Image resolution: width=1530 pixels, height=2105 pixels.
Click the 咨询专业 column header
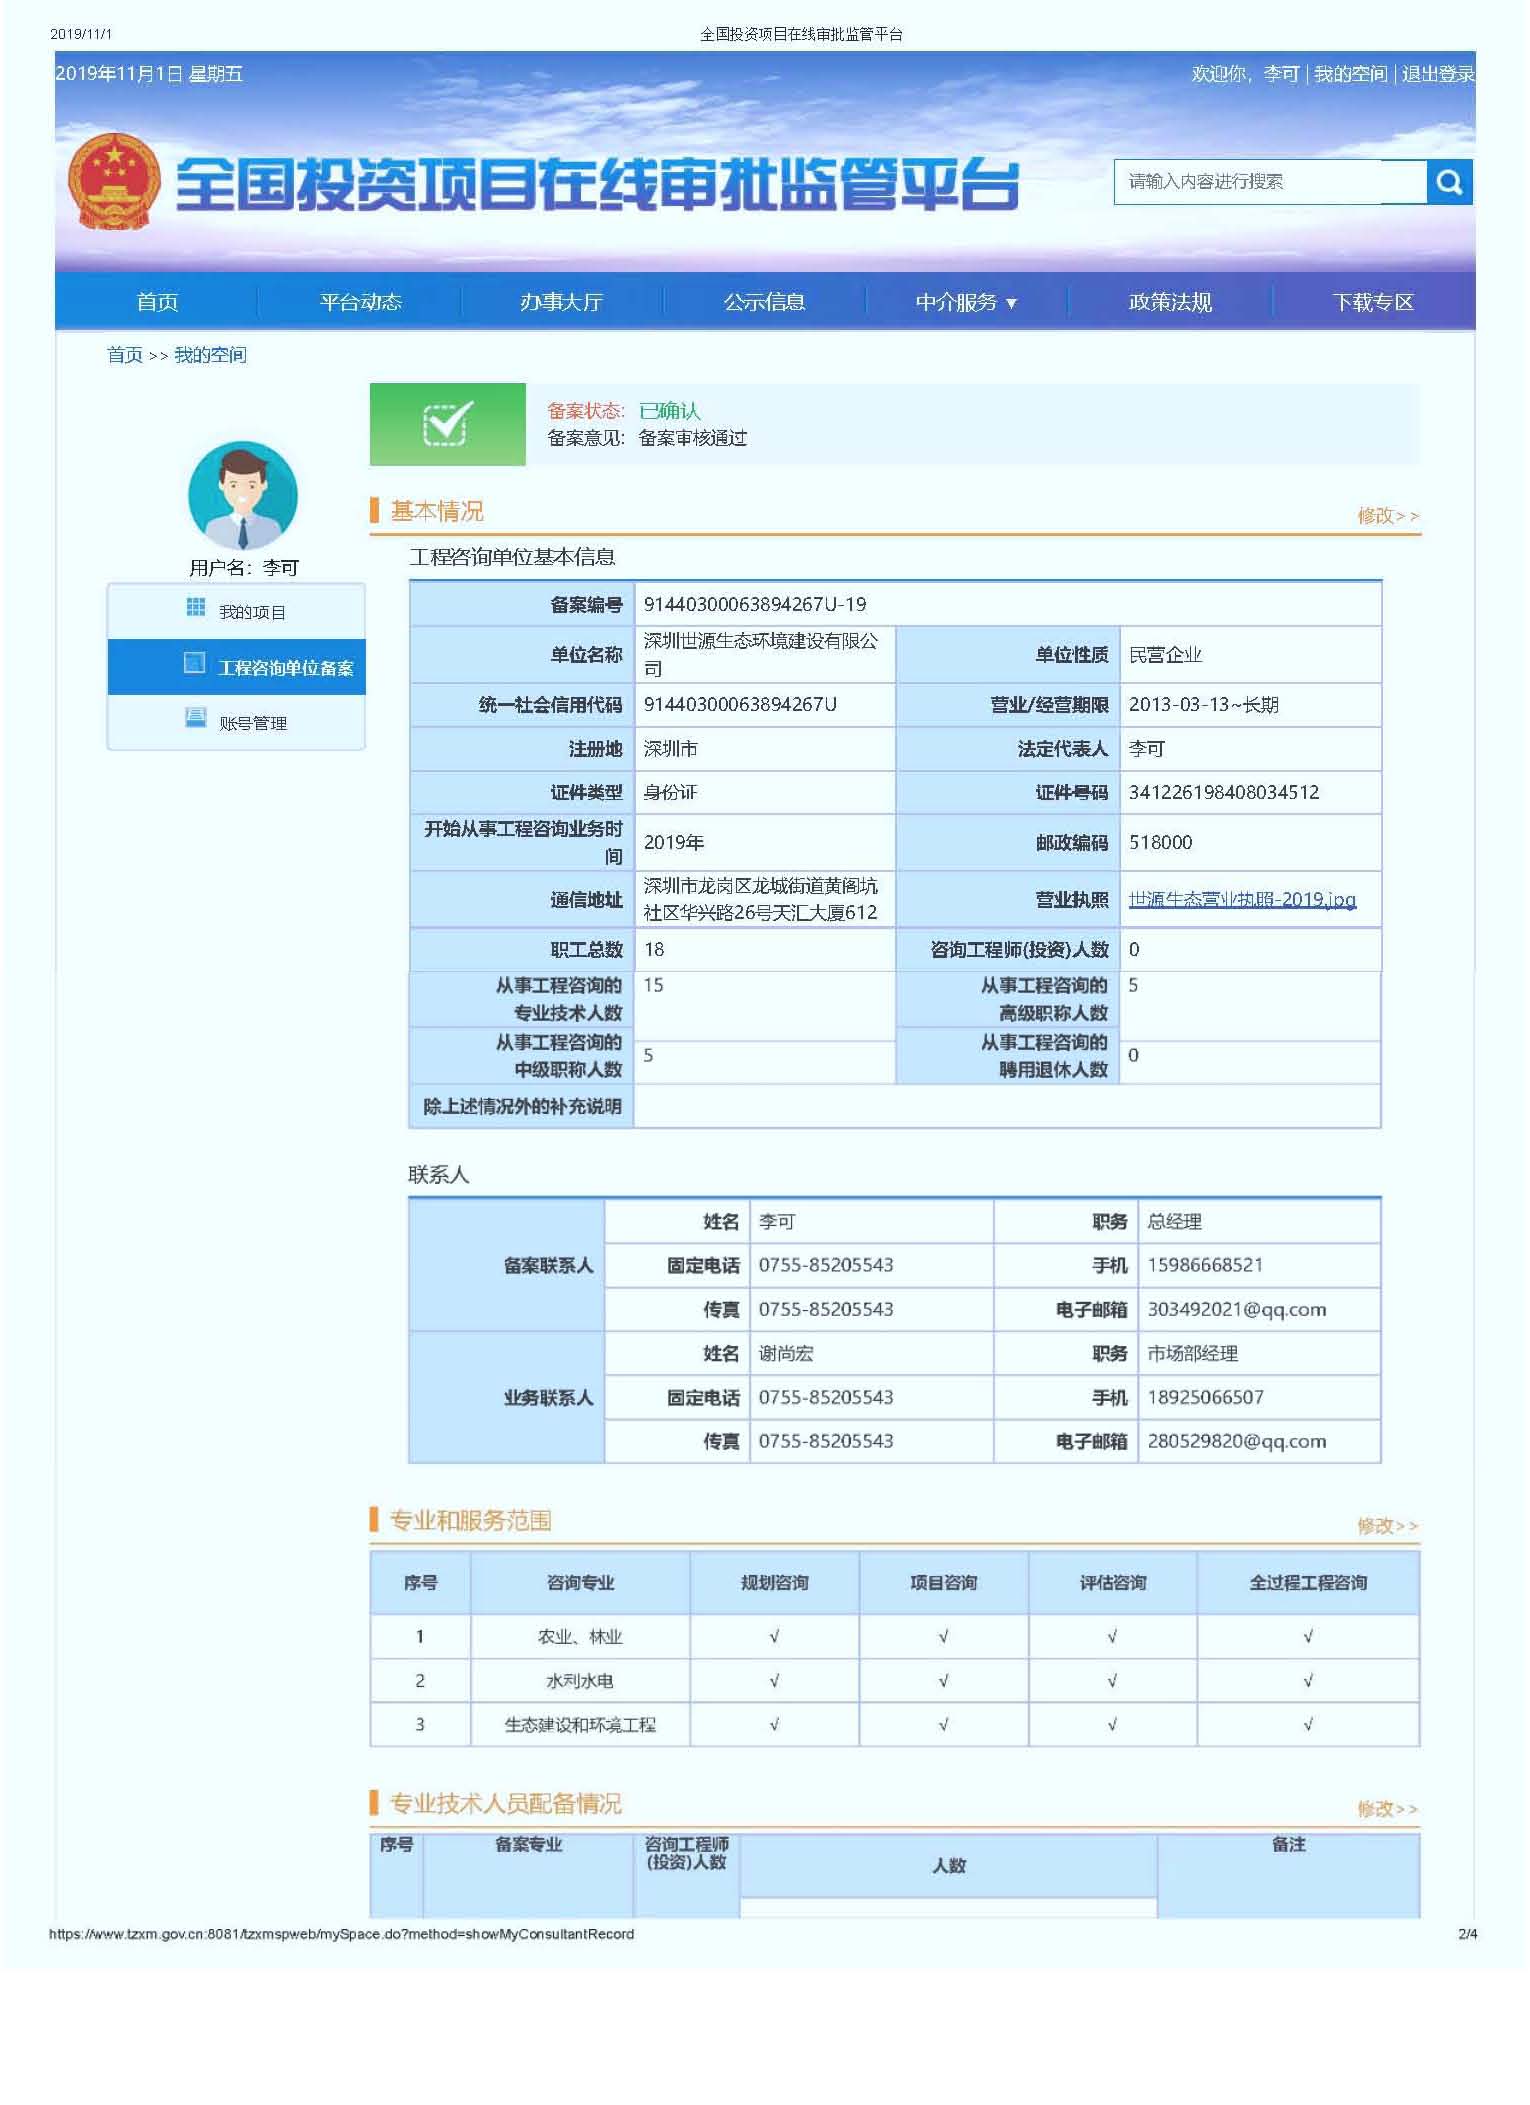click(x=580, y=1583)
